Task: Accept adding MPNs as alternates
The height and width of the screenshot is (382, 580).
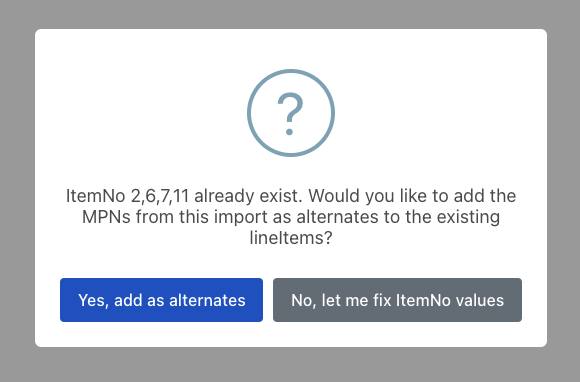Action: pyautogui.click(x=161, y=300)
